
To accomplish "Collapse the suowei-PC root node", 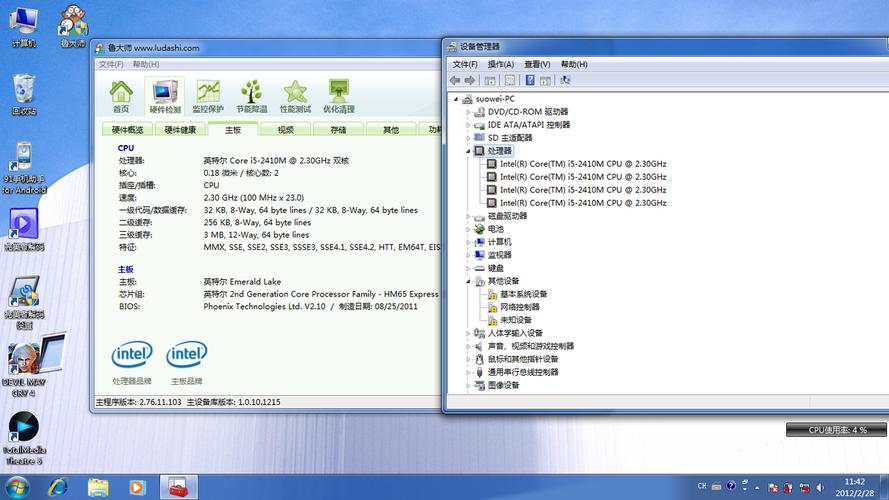I will coord(455,99).
